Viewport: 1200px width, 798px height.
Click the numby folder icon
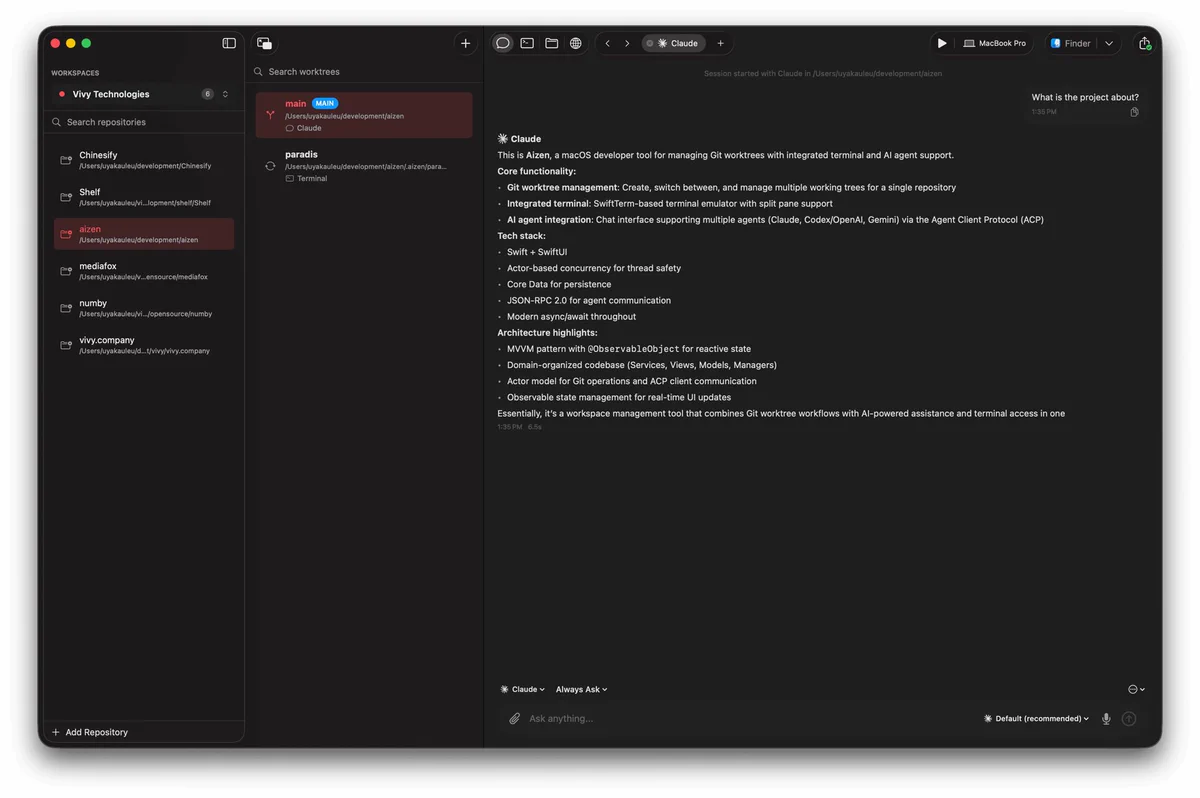pyautogui.click(x=66, y=308)
